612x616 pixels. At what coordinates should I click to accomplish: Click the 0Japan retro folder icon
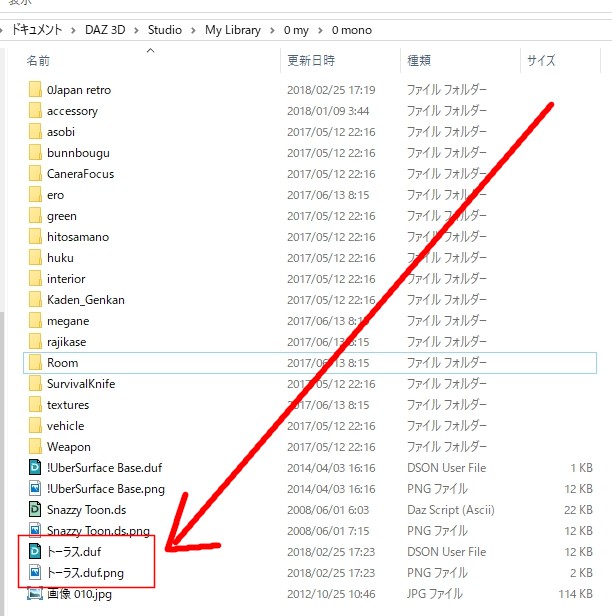35,90
